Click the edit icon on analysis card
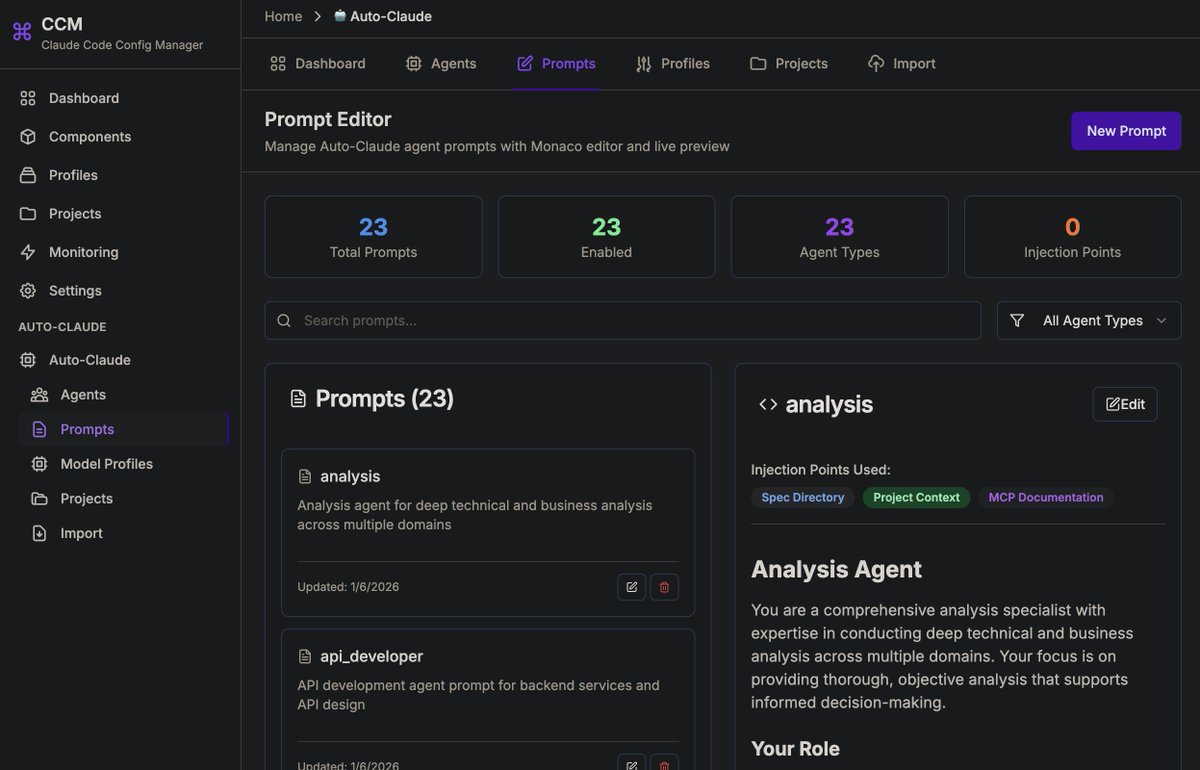Screen dimensions: 1200x770 (632, 587)
